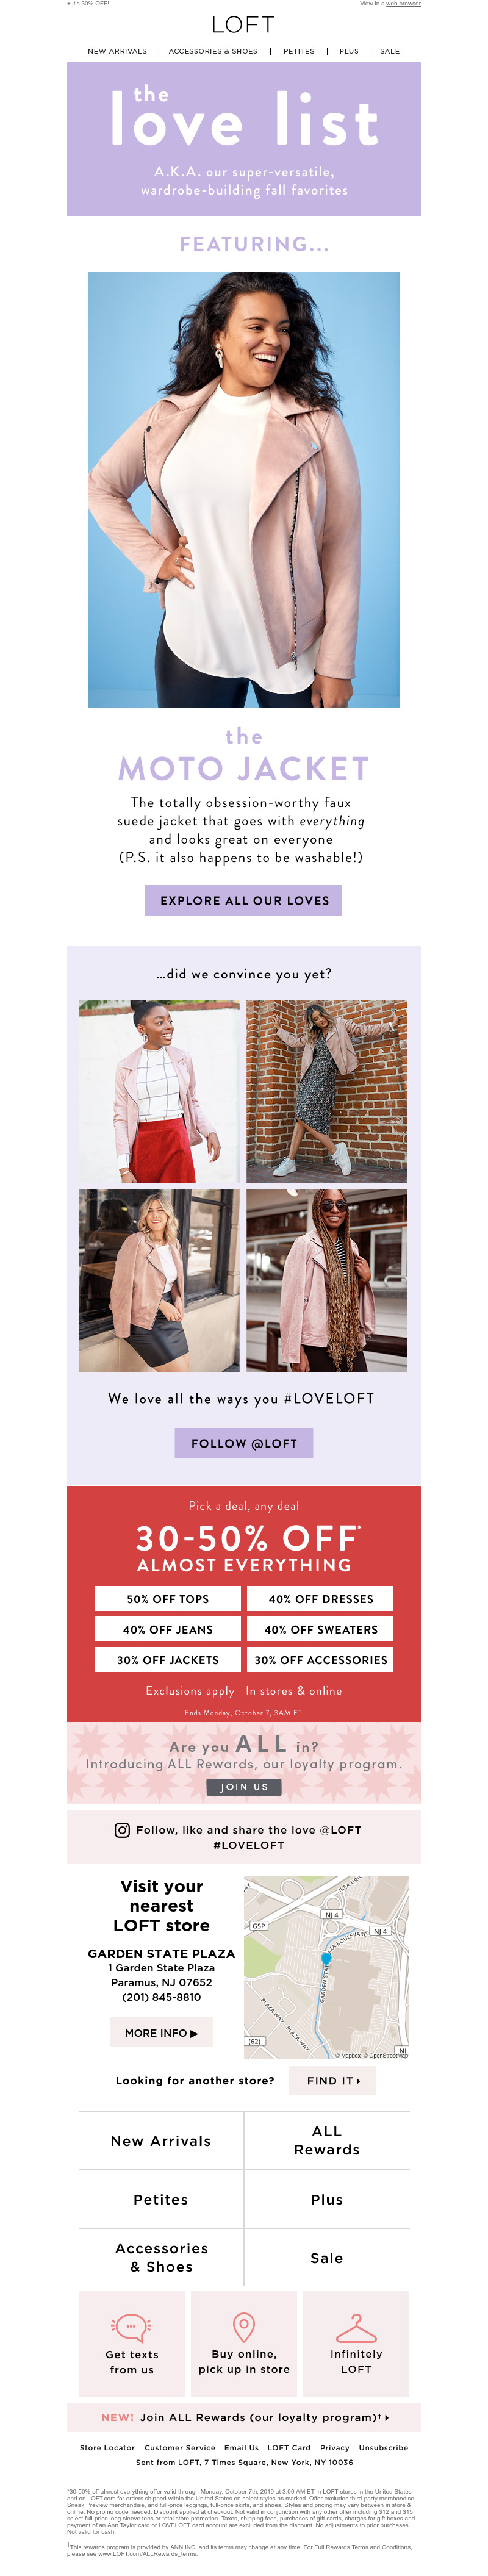This screenshot has height=2576, width=488.
Task: Click the Infinitely LOFT hanger icon
Action: pos(356,2328)
